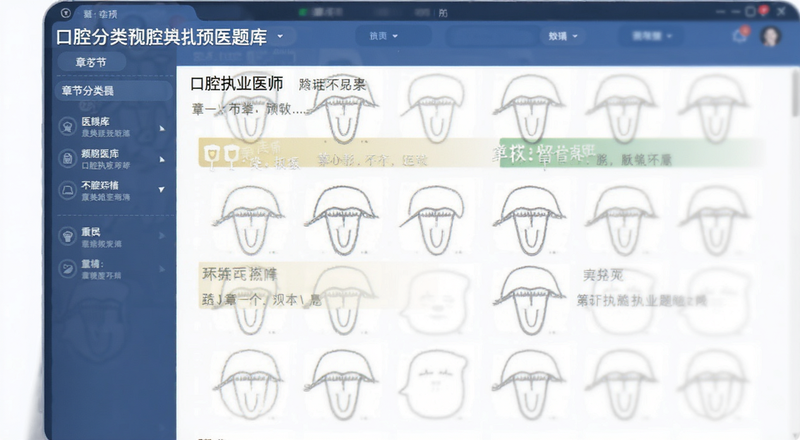800x440 pixels.
Task: Click the notification bell icon
Action: pos(740,36)
